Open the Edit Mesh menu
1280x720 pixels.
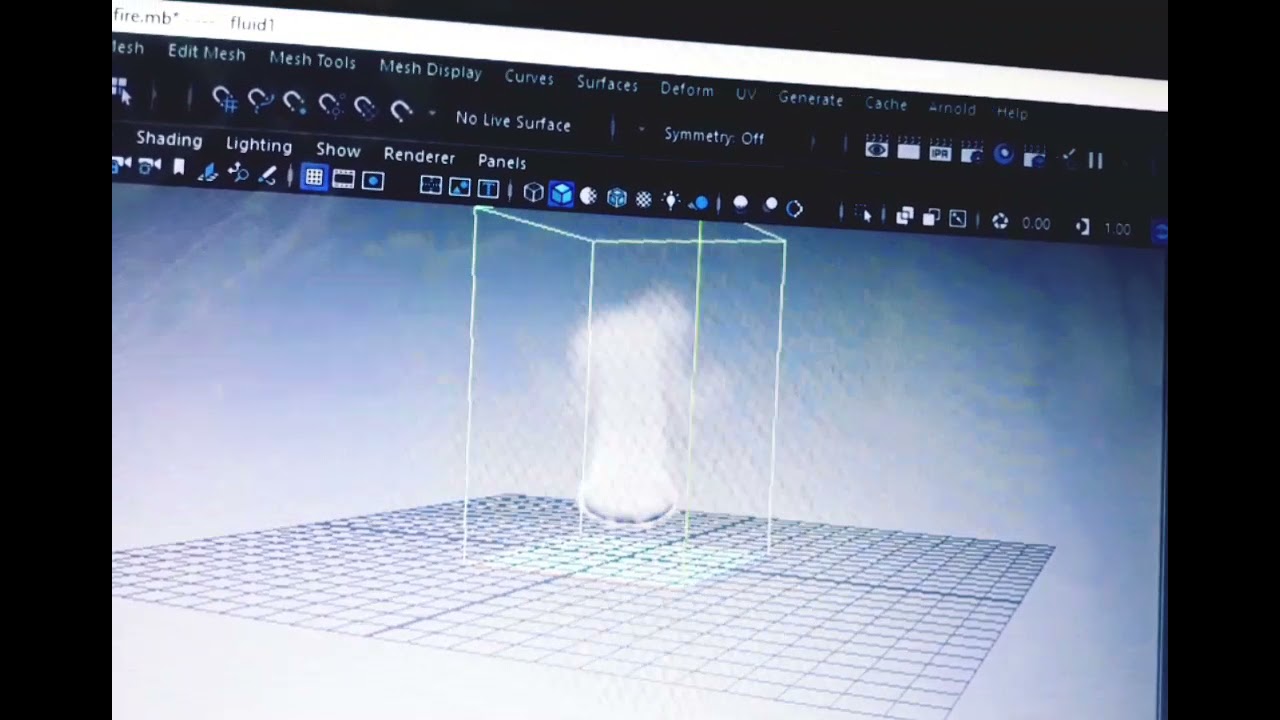pos(206,53)
